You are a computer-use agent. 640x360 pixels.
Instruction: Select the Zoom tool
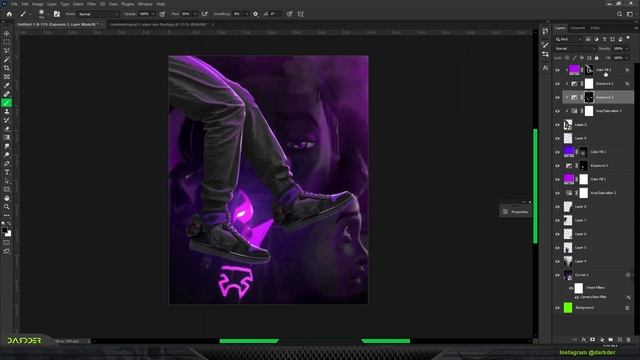coord(7,207)
